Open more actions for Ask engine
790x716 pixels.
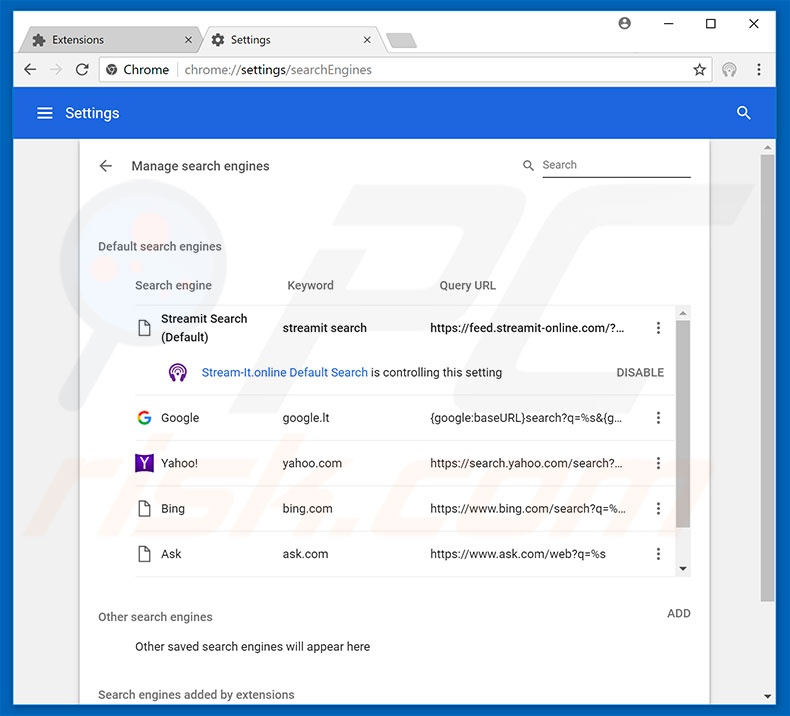[658, 554]
